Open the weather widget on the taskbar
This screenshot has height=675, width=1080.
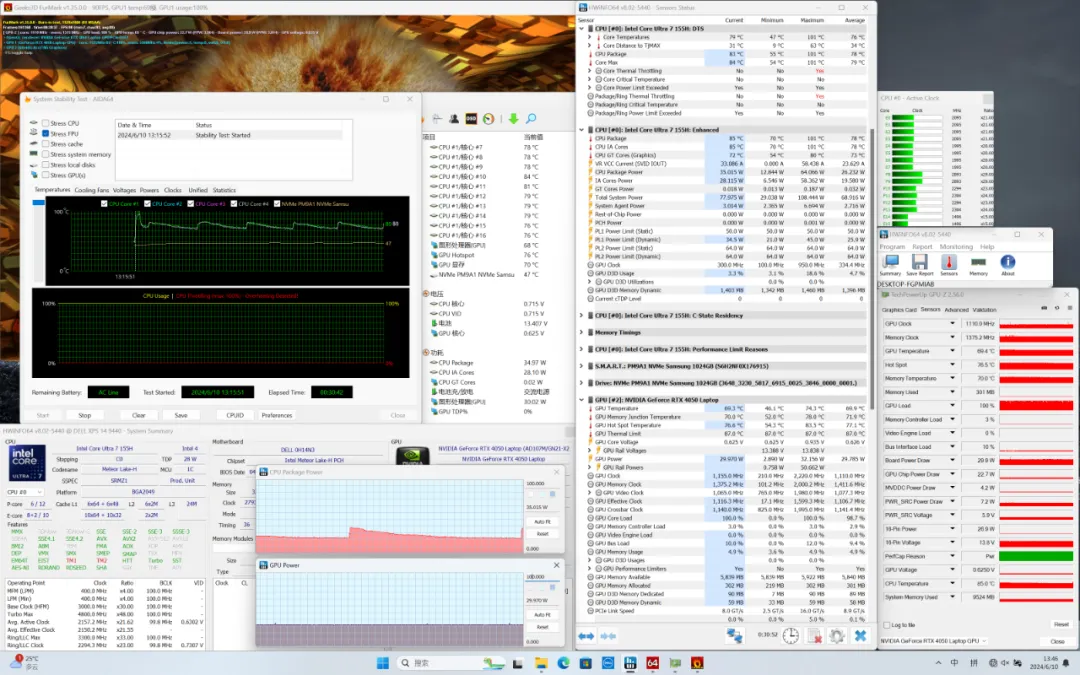[24, 663]
